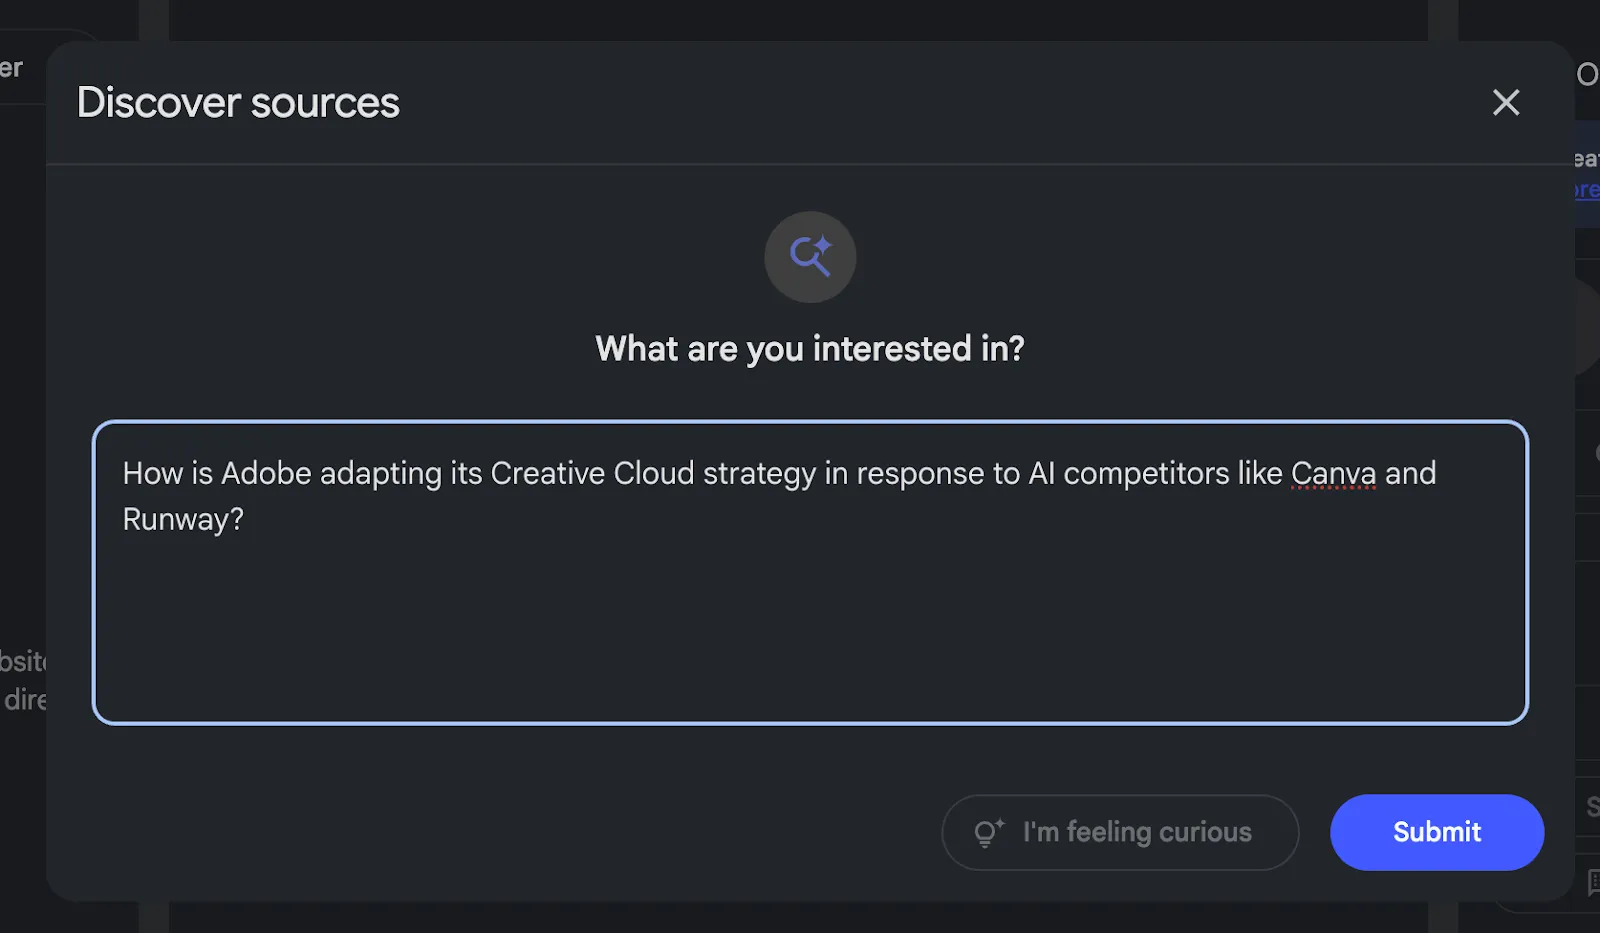The height and width of the screenshot is (933, 1600).
Task: Try the I'm feeling curious button
Action: point(1120,832)
